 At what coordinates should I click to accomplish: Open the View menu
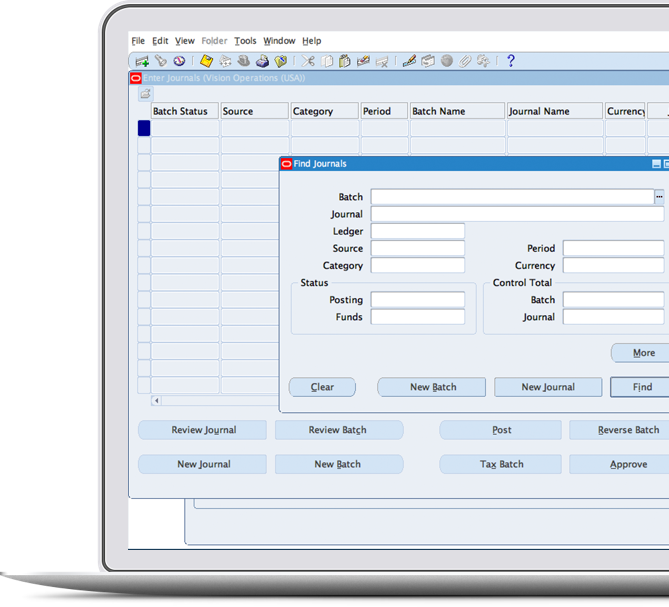185,41
